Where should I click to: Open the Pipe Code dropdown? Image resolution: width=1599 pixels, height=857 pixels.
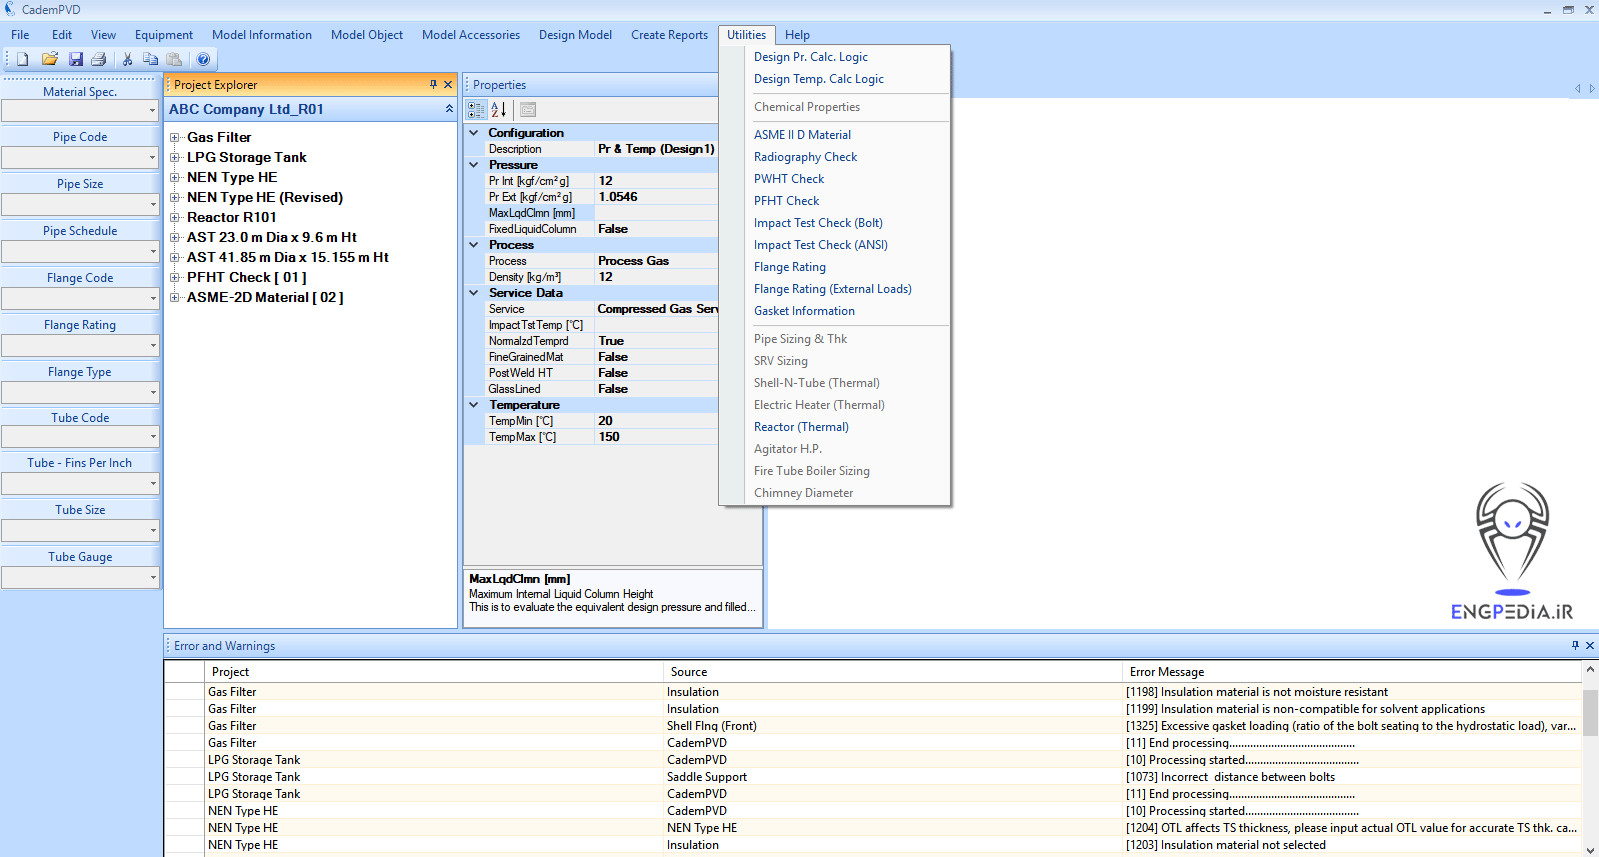(152, 157)
